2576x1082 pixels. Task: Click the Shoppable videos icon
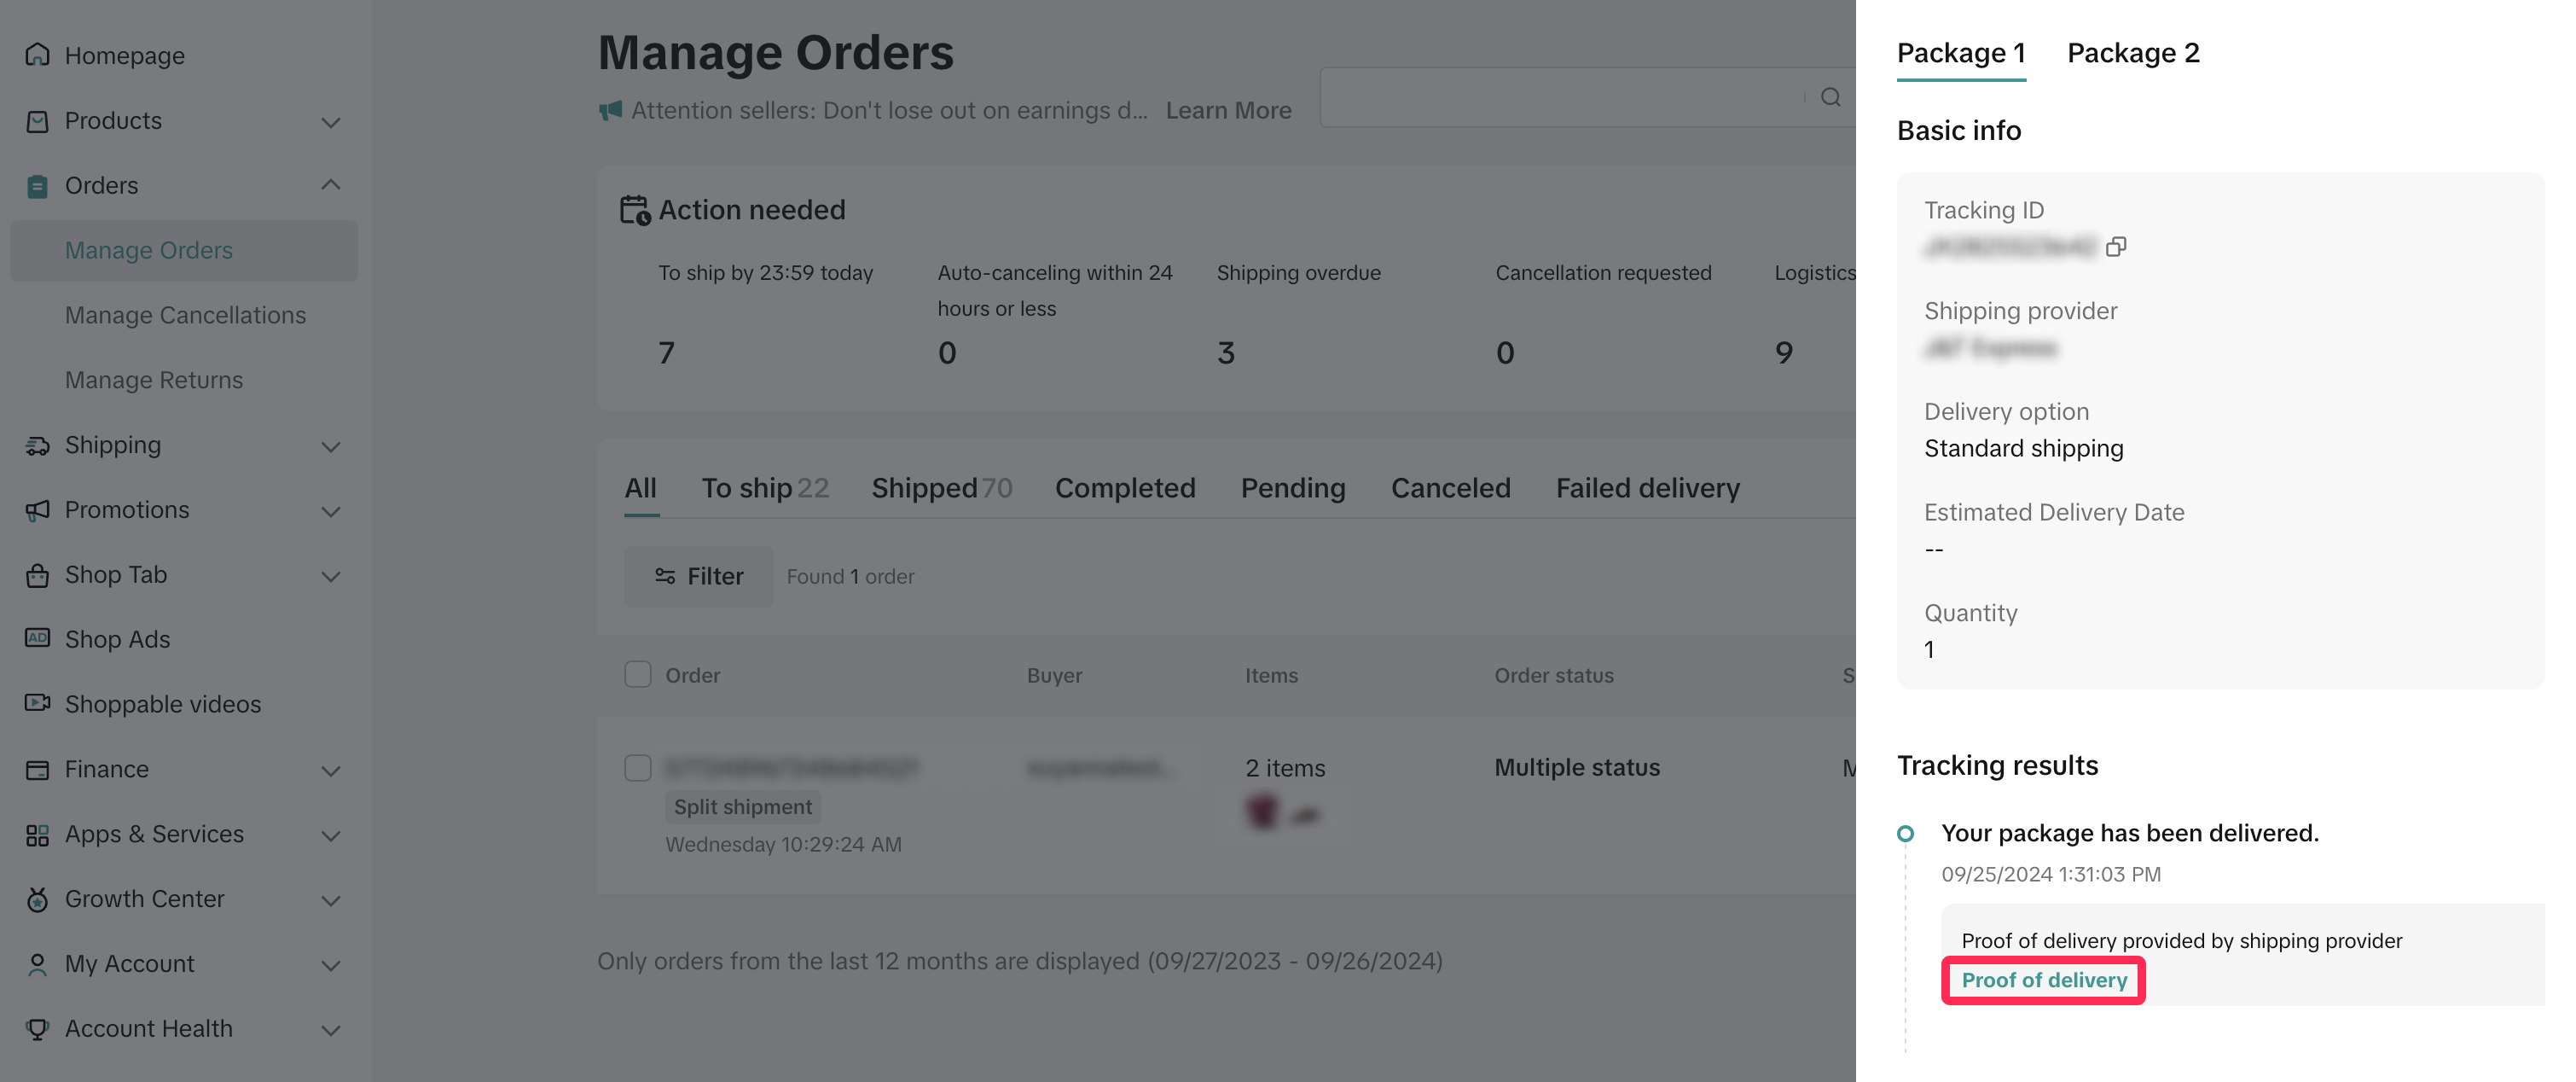(x=37, y=703)
